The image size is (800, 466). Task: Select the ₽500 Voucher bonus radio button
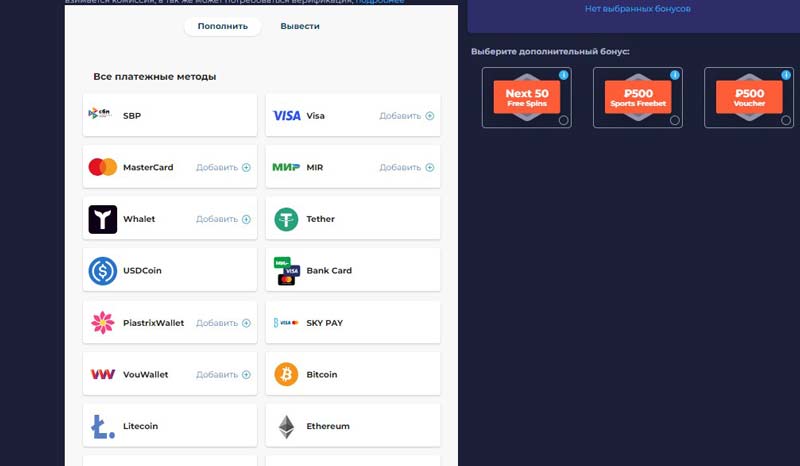coord(786,120)
